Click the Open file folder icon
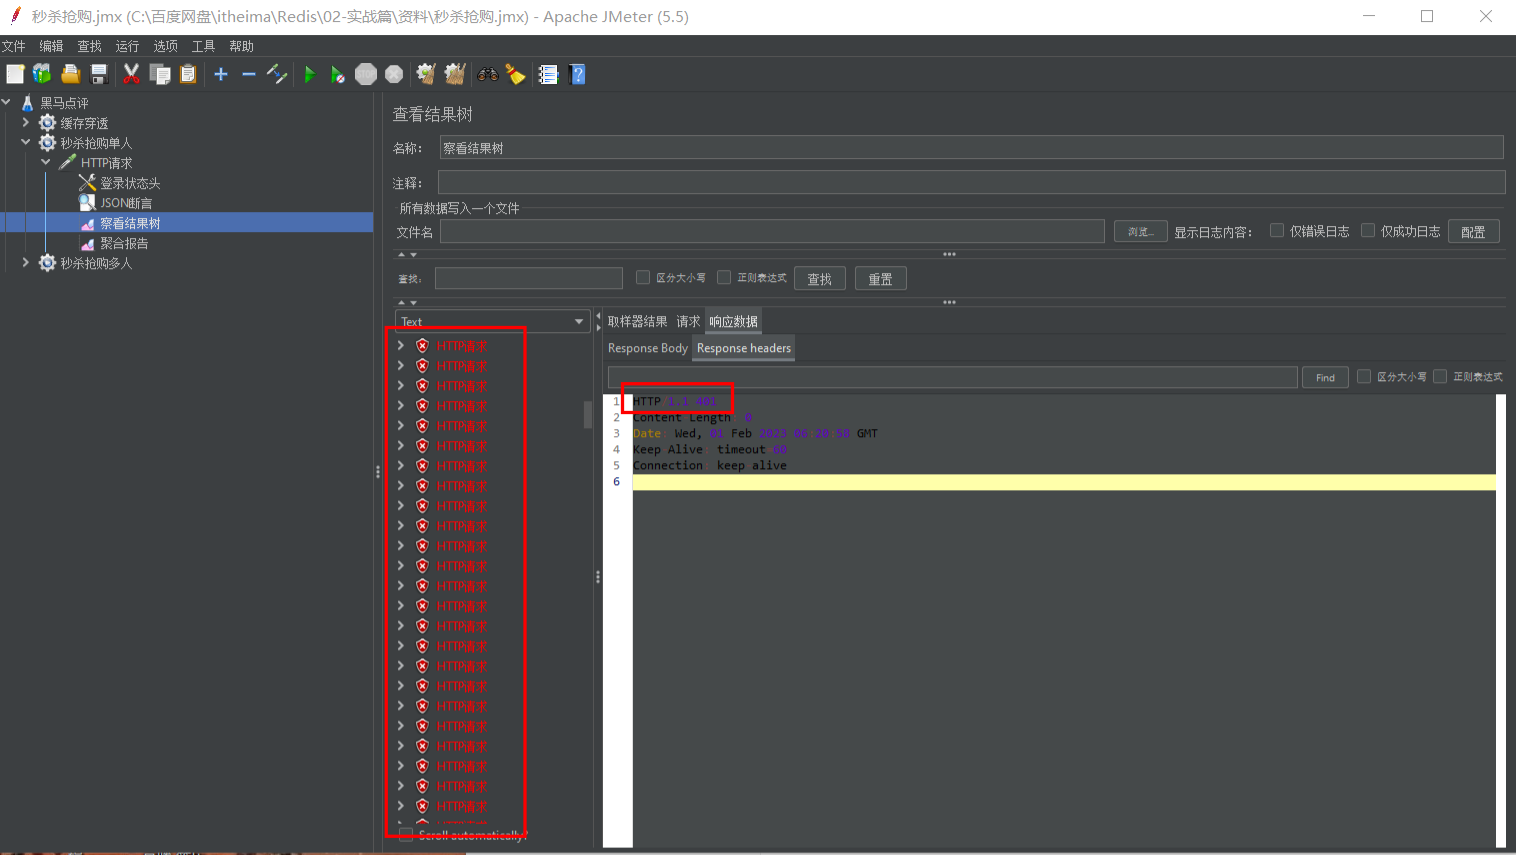1516x855 pixels. [70, 74]
